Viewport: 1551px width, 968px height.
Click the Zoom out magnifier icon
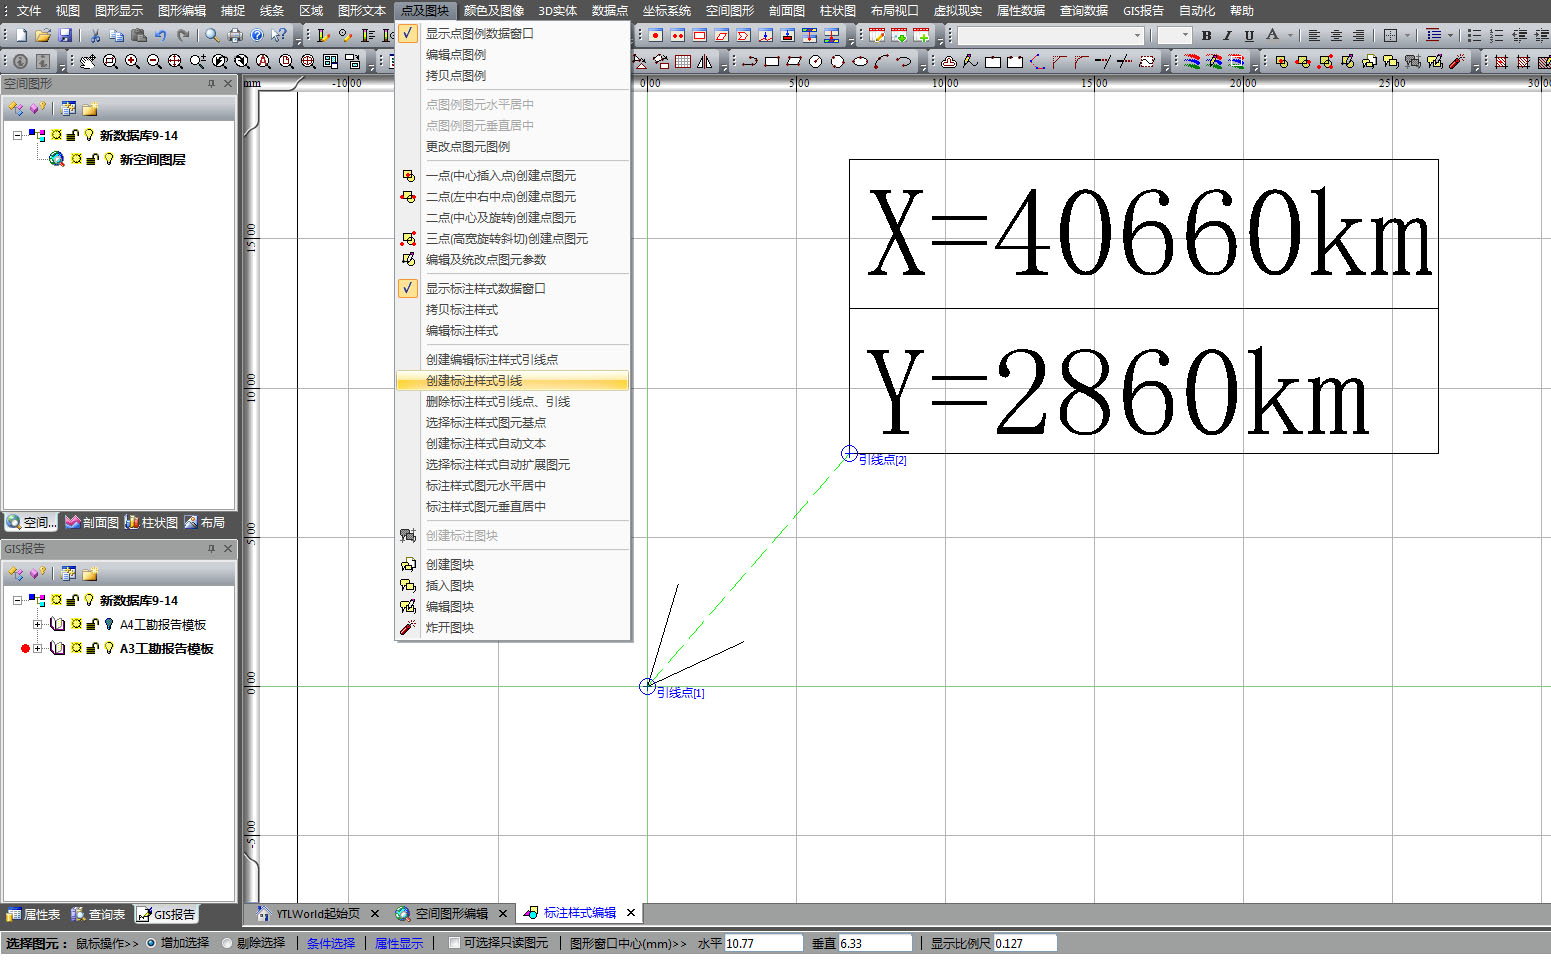pyautogui.click(x=154, y=61)
